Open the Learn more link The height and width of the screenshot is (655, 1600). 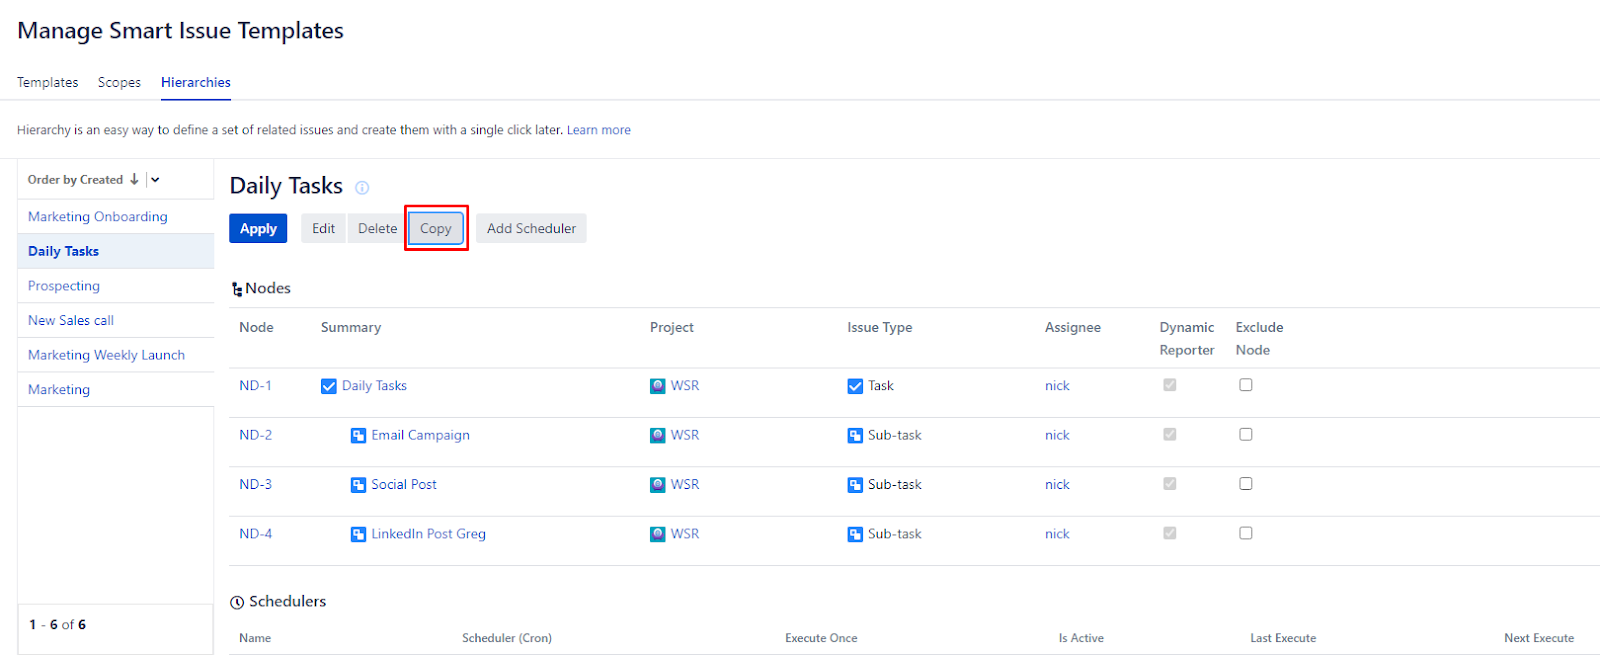[598, 130]
